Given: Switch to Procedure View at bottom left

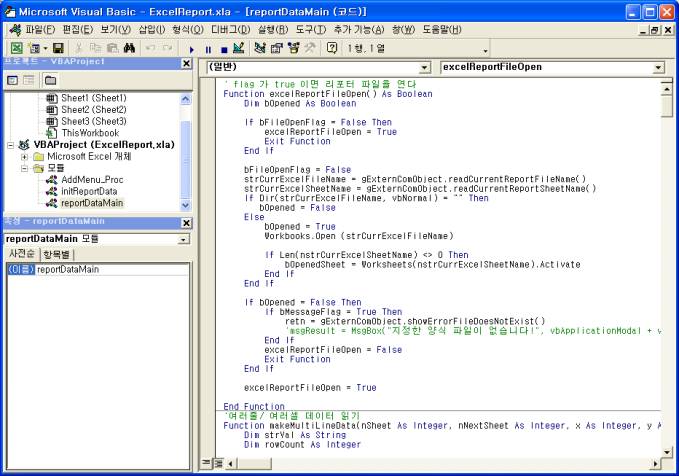Looking at the screenshot, I should (x=206, y=463).
